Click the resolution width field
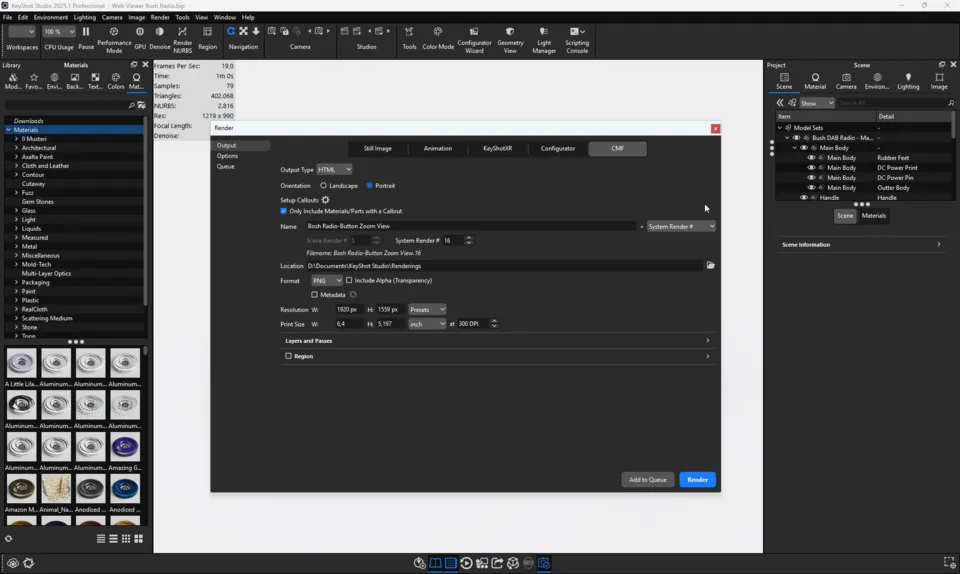Screen dimensions: 960x574 point(350,310)
